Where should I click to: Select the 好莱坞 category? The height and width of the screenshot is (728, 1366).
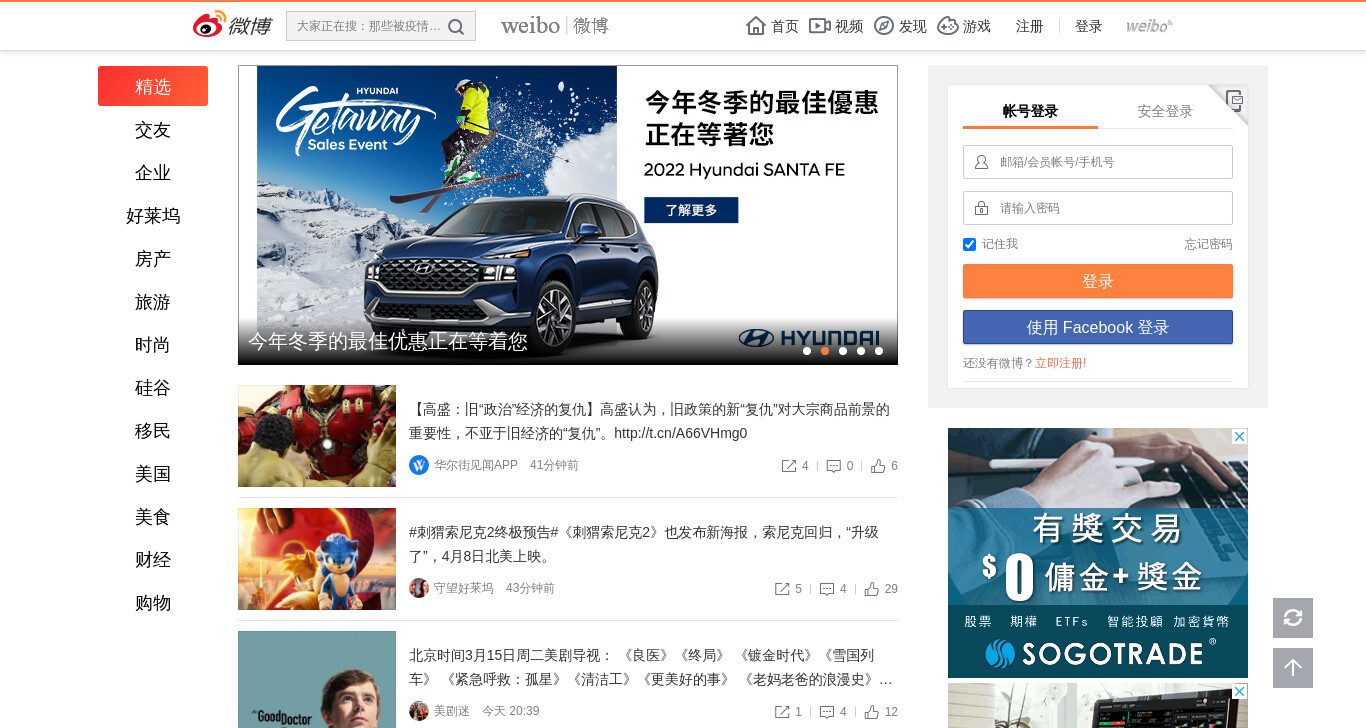coord(153,216)
